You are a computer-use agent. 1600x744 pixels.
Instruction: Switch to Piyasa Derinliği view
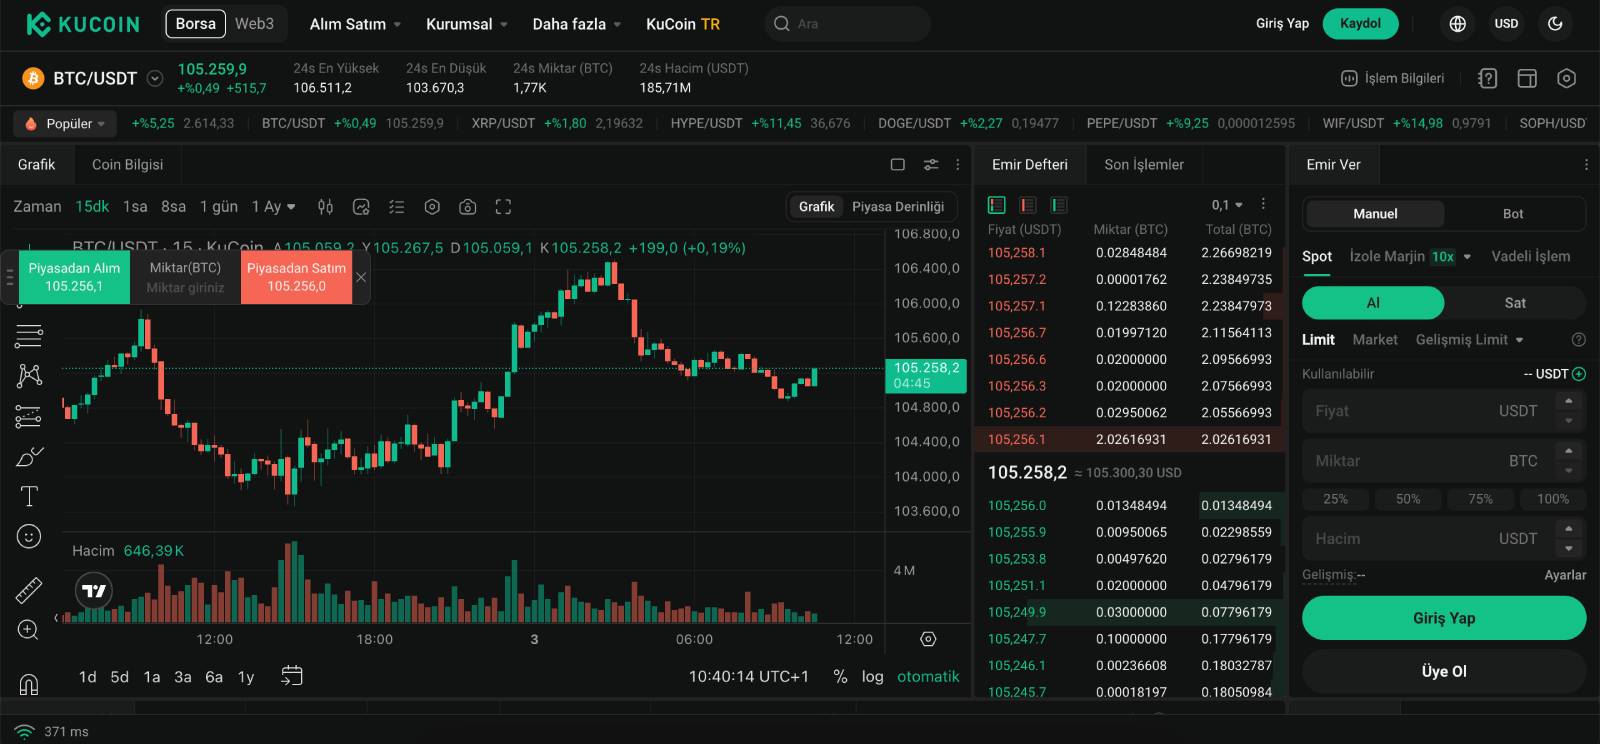tap(898, 207)
